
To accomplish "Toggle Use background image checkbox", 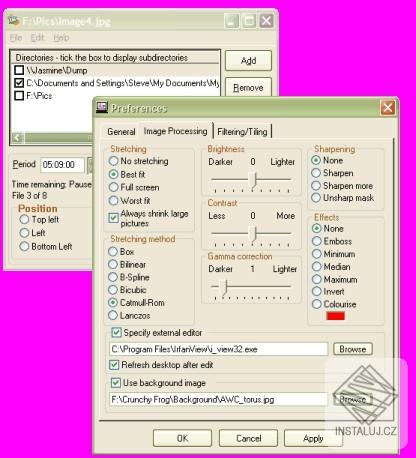I will 116,383.
